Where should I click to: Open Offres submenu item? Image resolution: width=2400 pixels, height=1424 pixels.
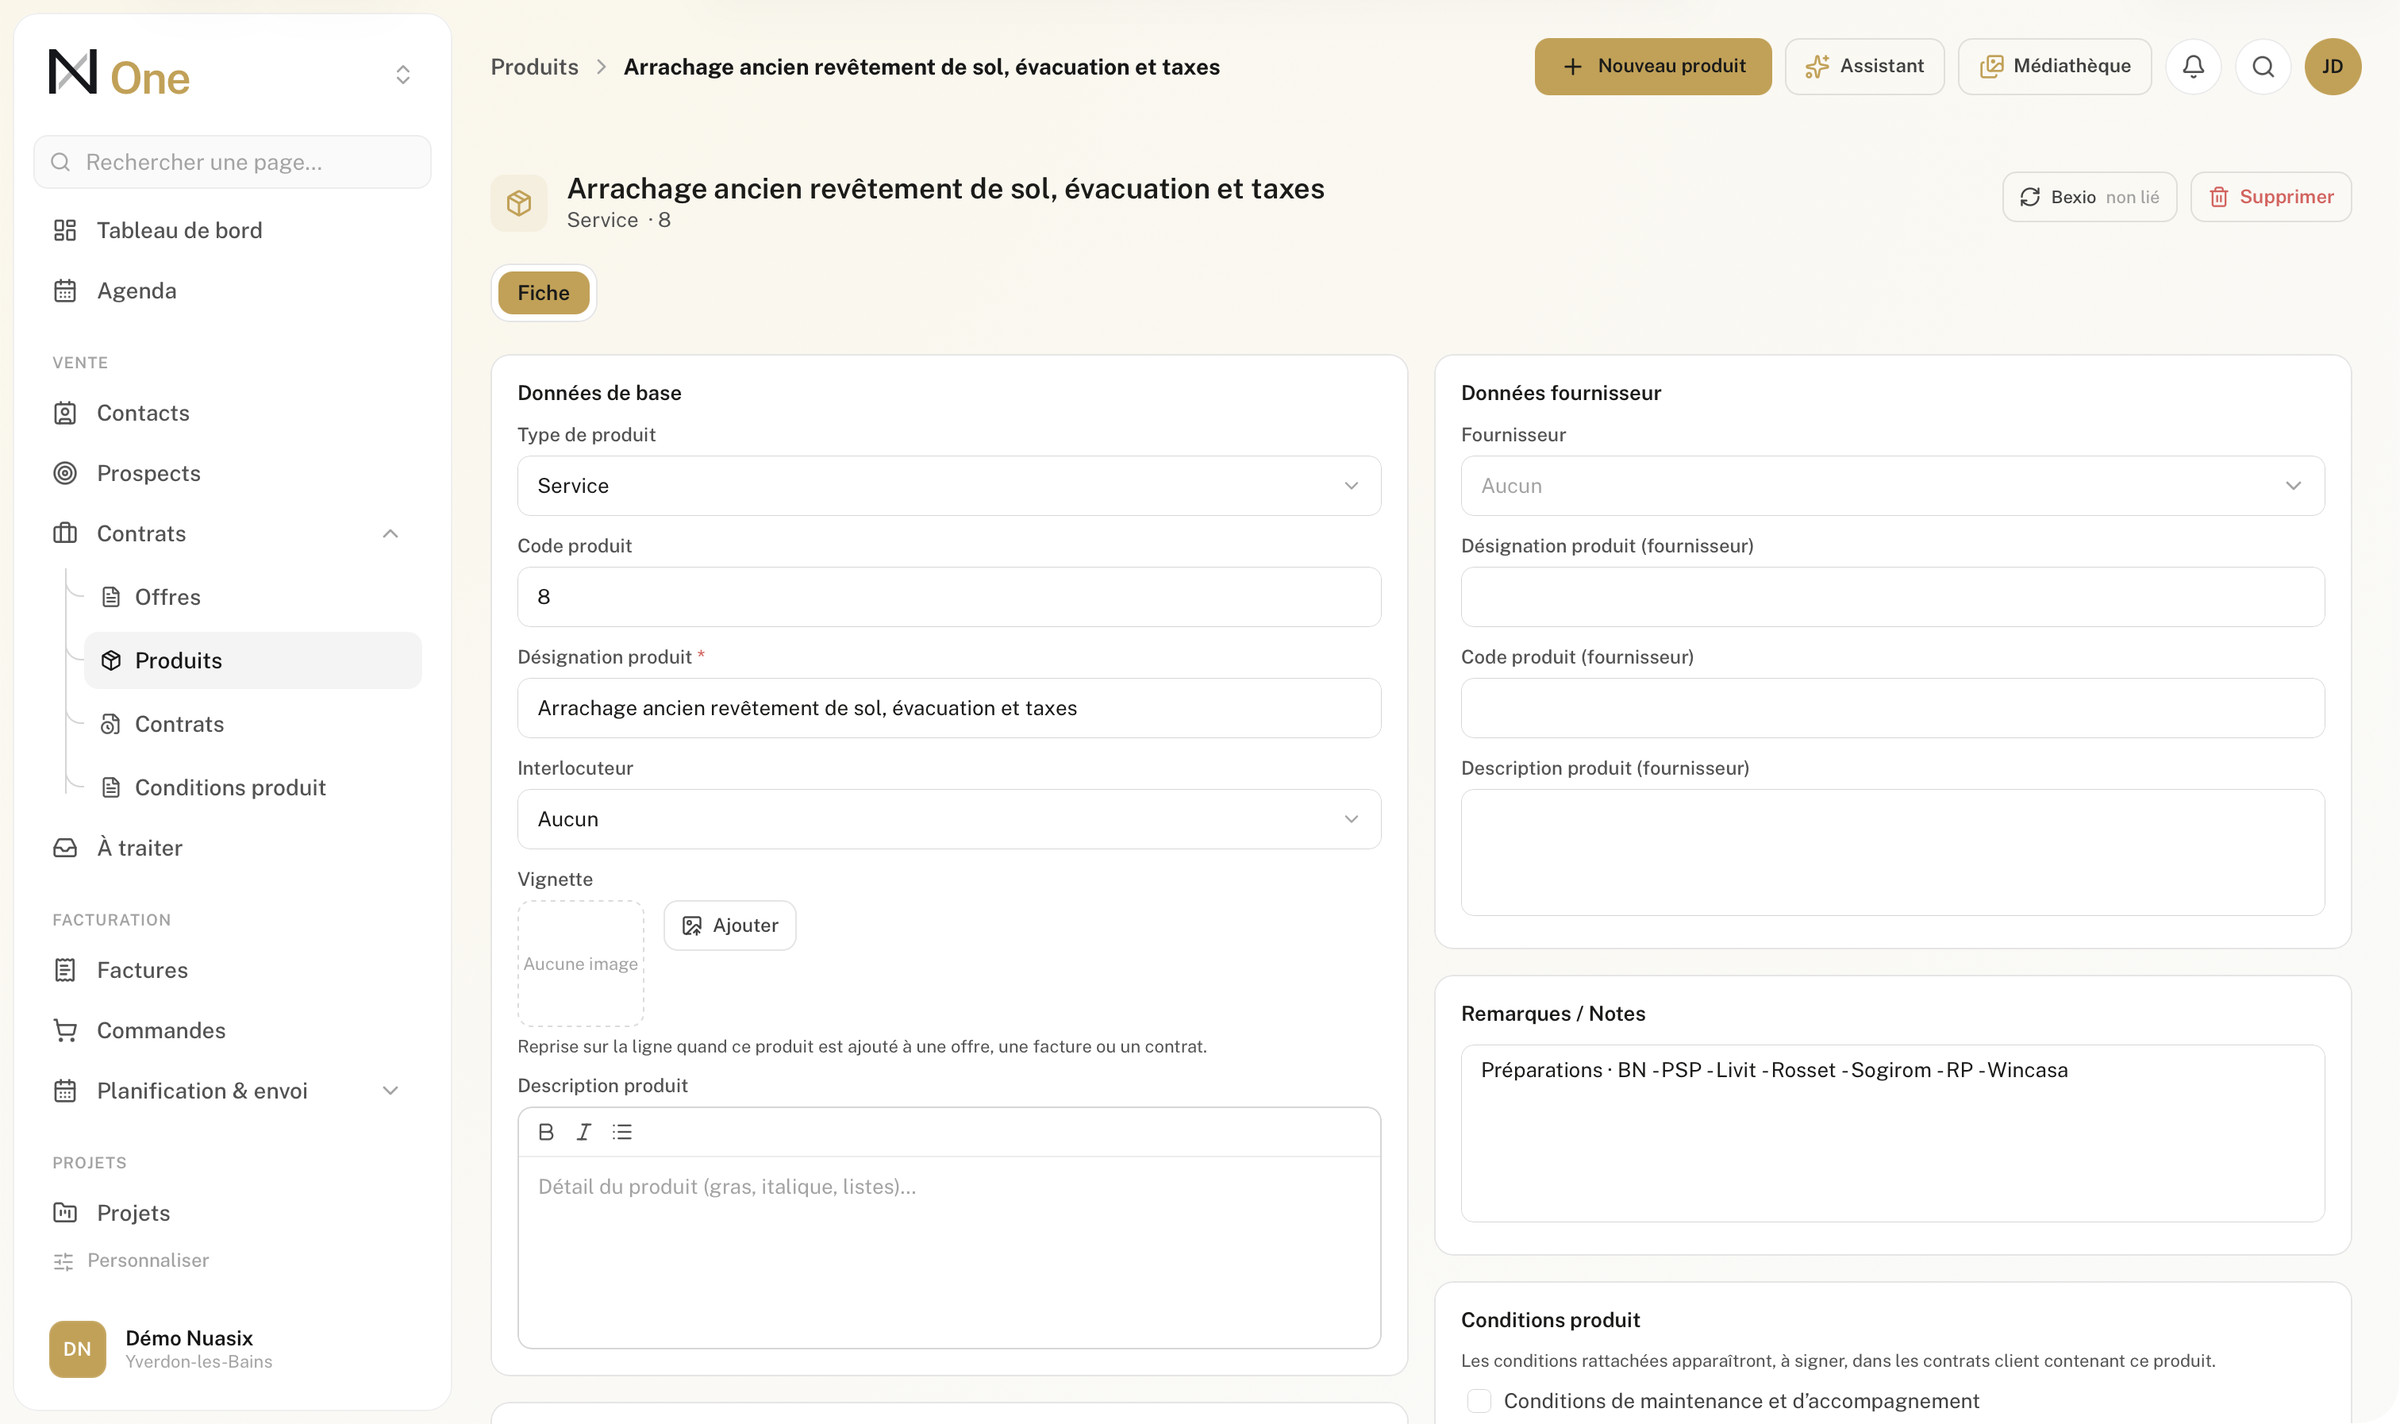point(253,597)
